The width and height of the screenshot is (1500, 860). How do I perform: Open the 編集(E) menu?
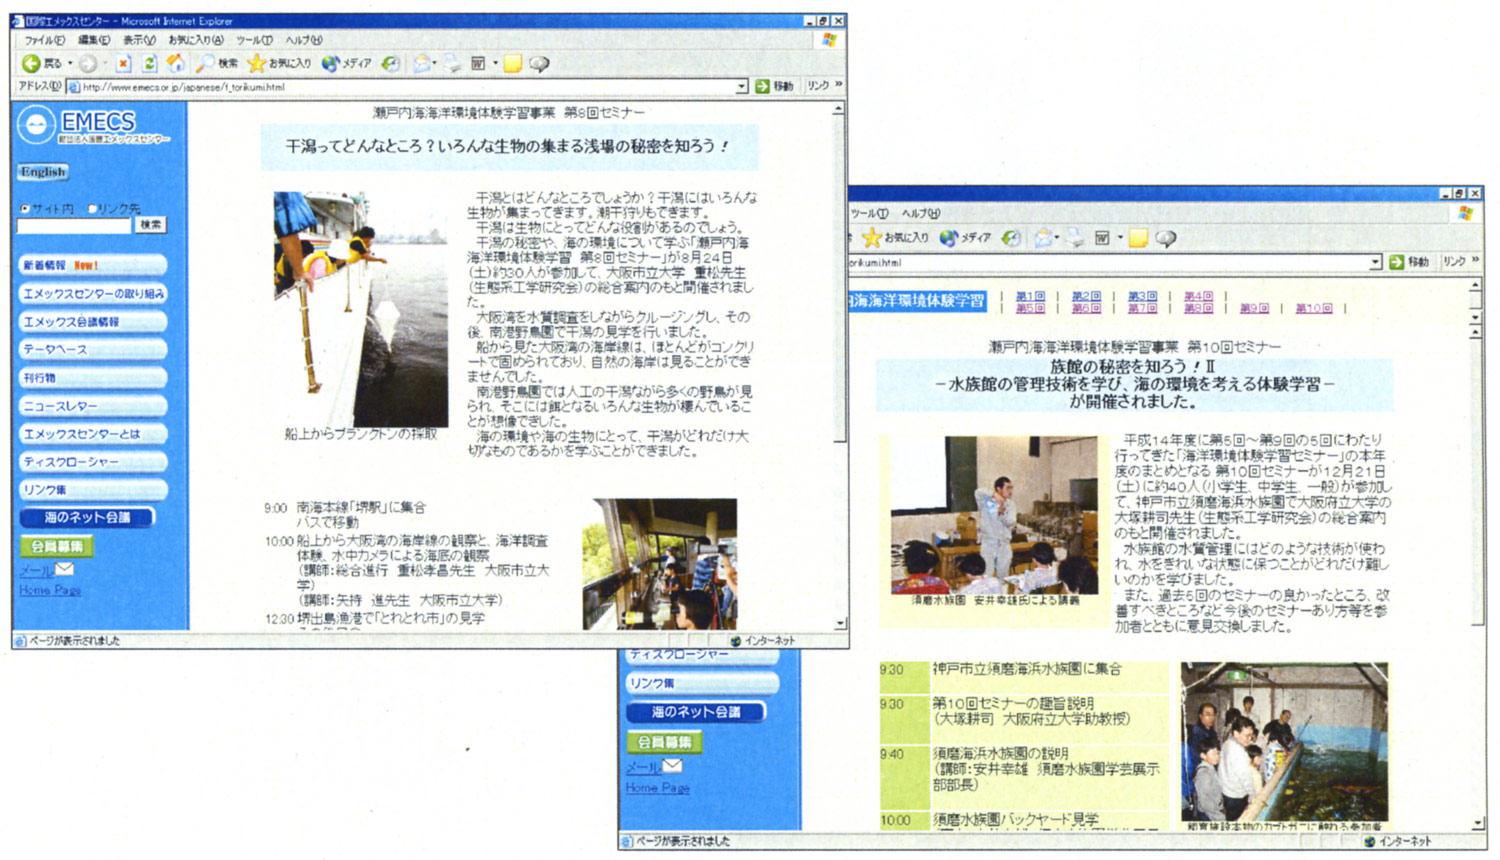(x=94, y=40)
